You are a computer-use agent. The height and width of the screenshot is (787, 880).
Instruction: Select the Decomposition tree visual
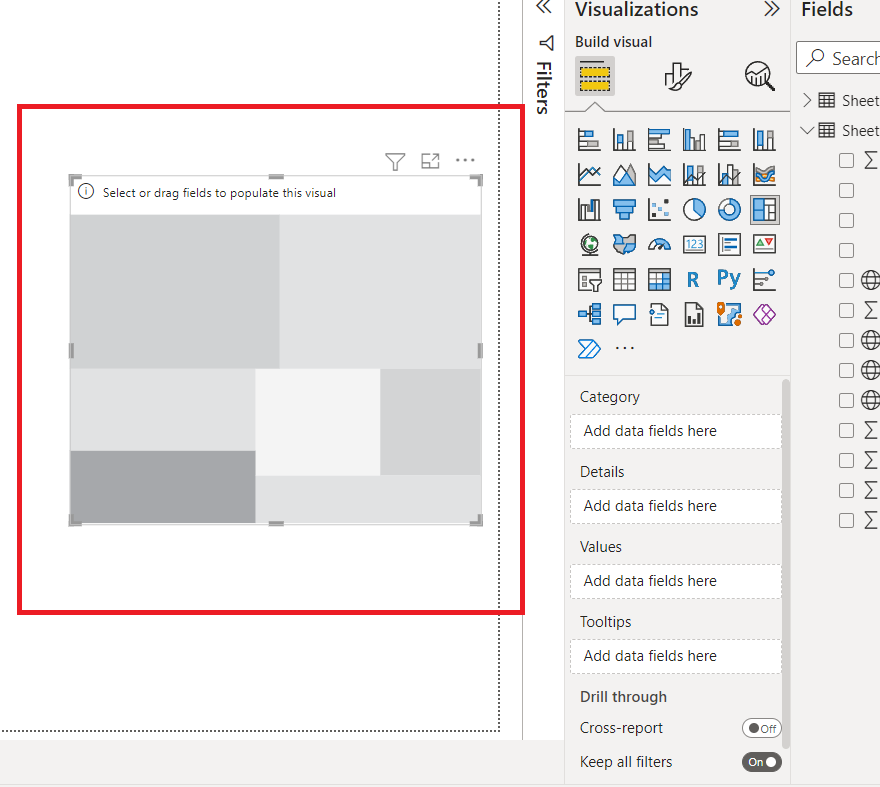tap(589, 314)
